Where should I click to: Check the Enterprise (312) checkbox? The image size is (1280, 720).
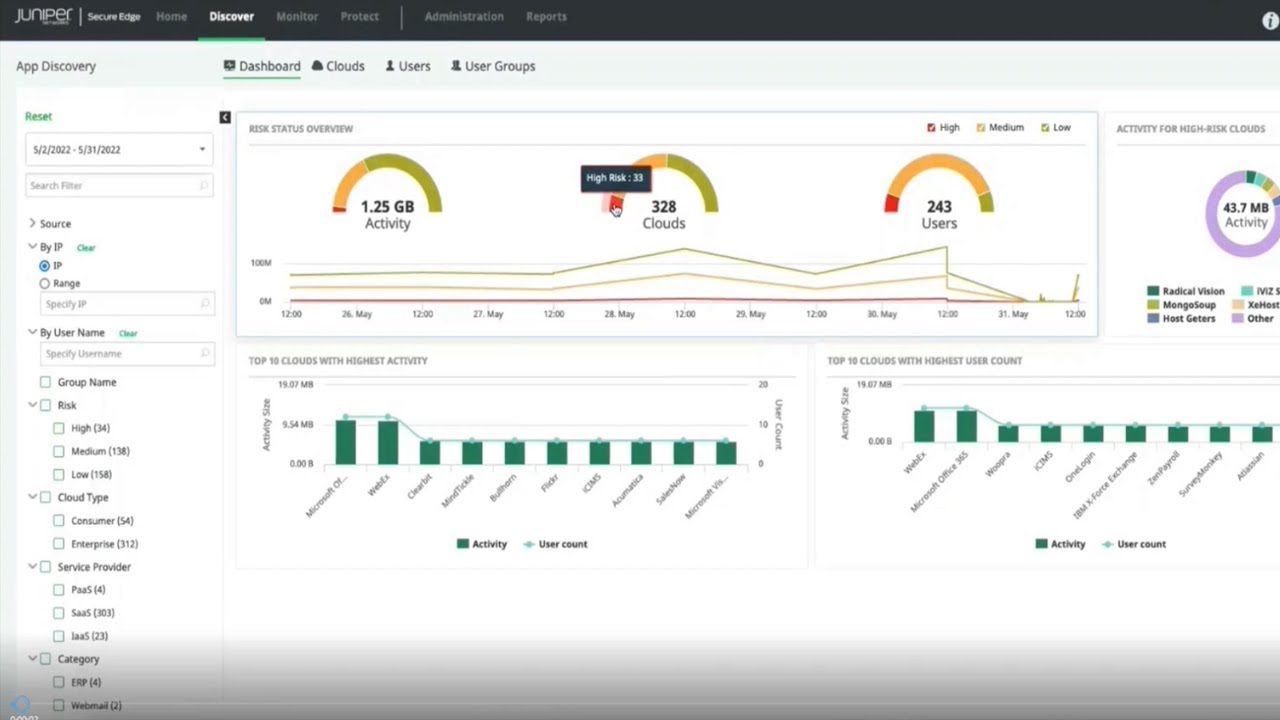coord(59,544)
